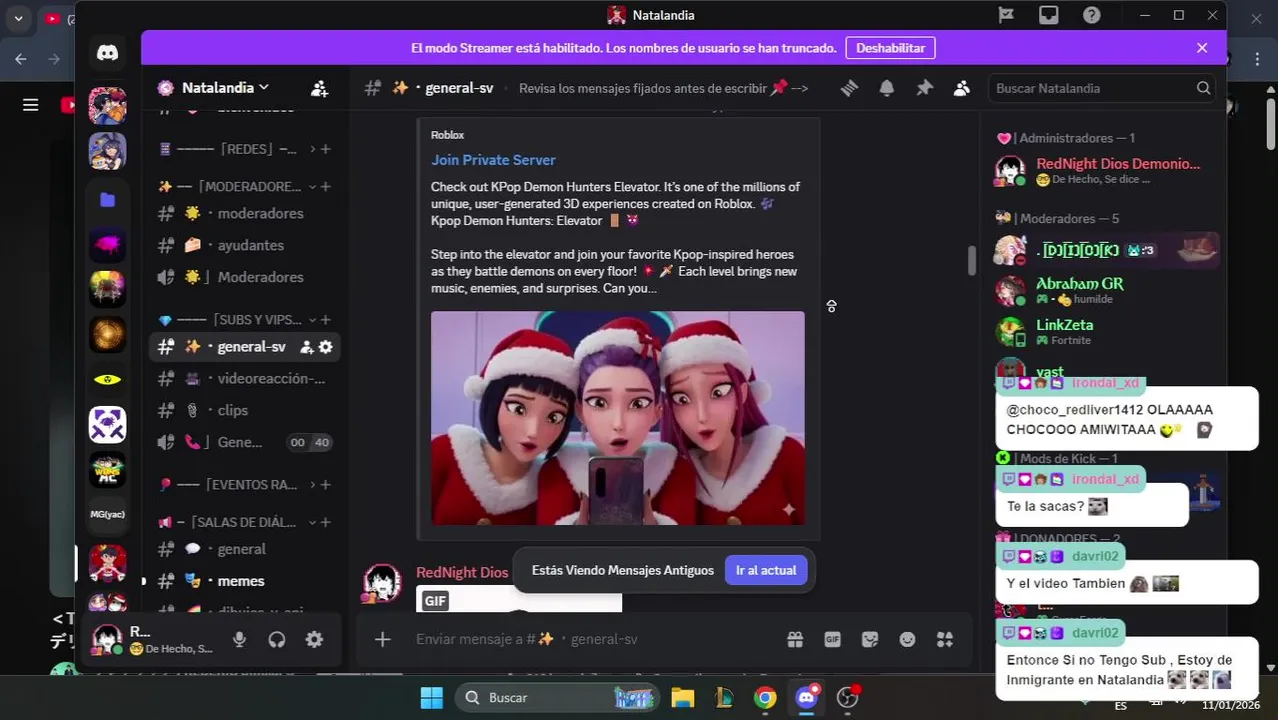Join the Gene... voice channel showing 00 40
Image resolution: width=1278 pixels, height=720 pixels.
pyautogui.click(x=245, y=442)
